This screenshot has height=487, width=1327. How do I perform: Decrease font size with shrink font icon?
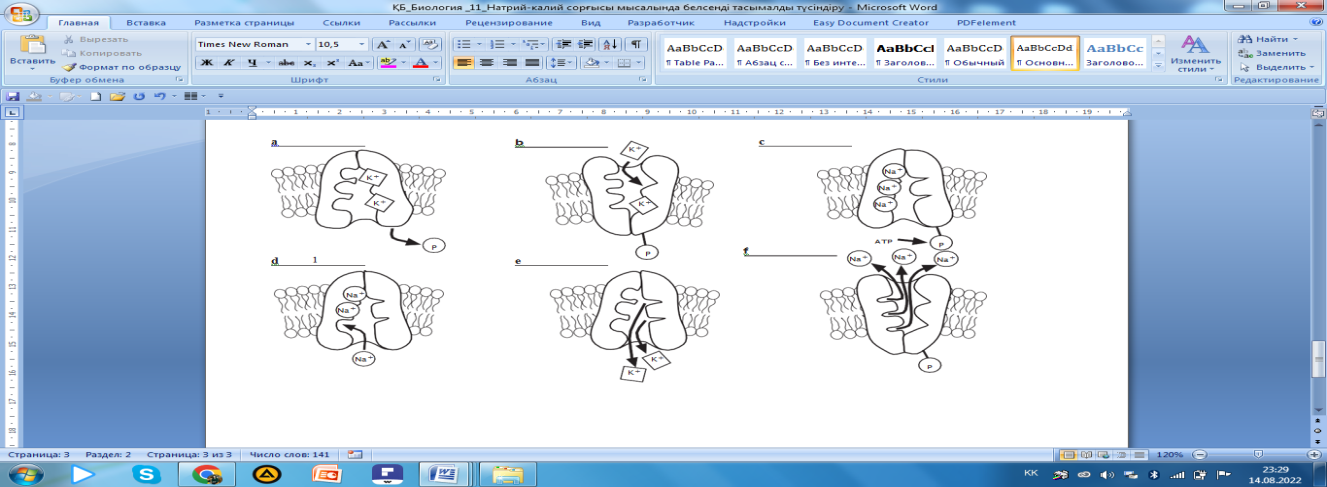404,45
